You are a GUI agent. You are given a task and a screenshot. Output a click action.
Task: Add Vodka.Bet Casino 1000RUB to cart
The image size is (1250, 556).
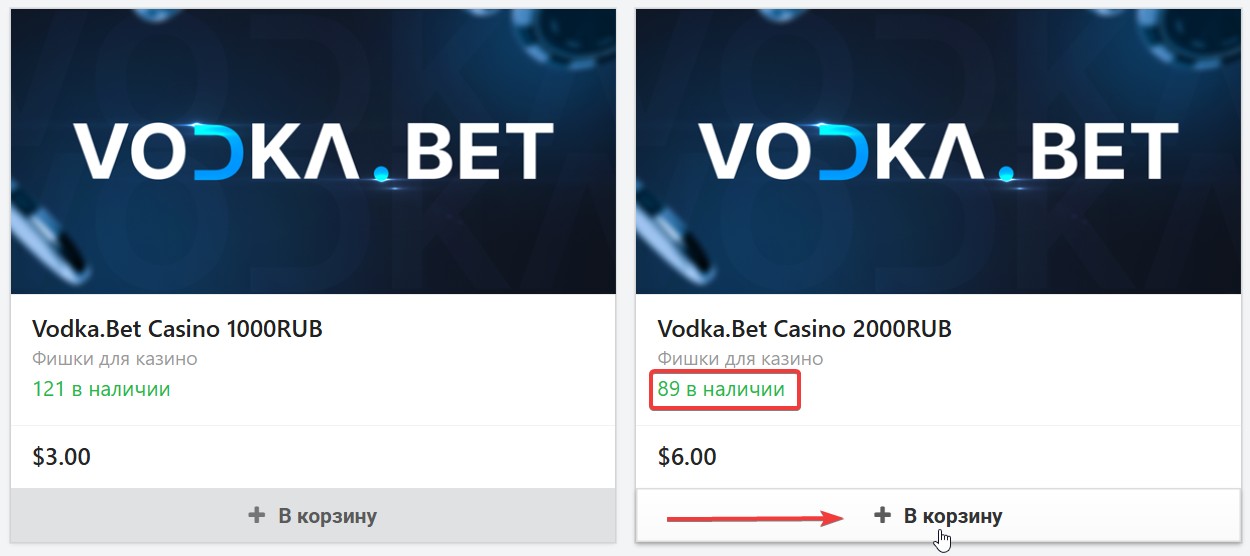click(x=313, y=516)
